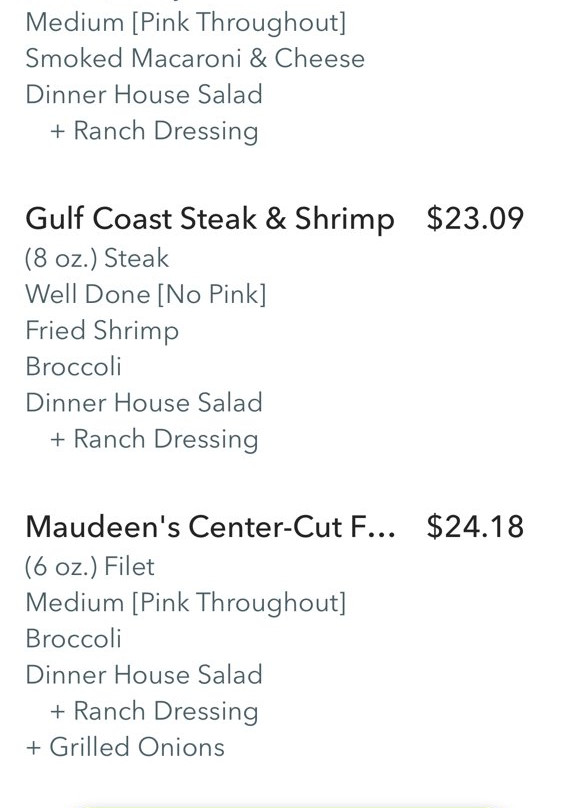
Task: Tap Medium [Pink Throughout] above Smoked Macaroni
Action: point(185,23)
